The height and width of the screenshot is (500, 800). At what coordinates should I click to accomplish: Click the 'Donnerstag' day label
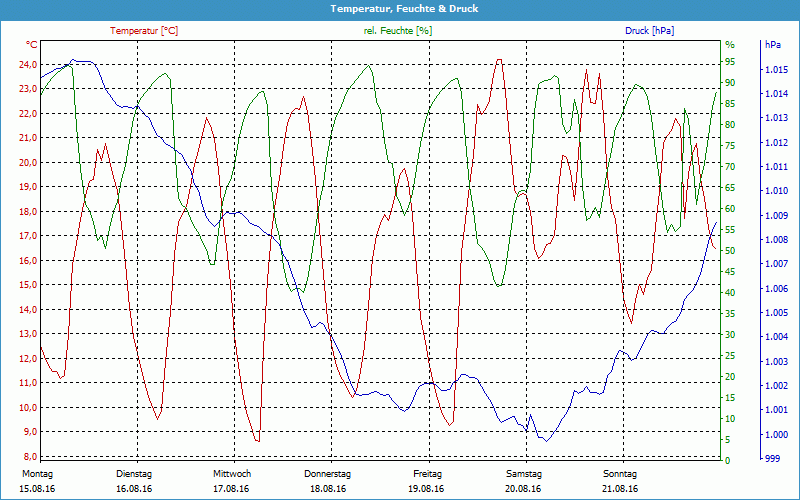click(x=328, y=474)
